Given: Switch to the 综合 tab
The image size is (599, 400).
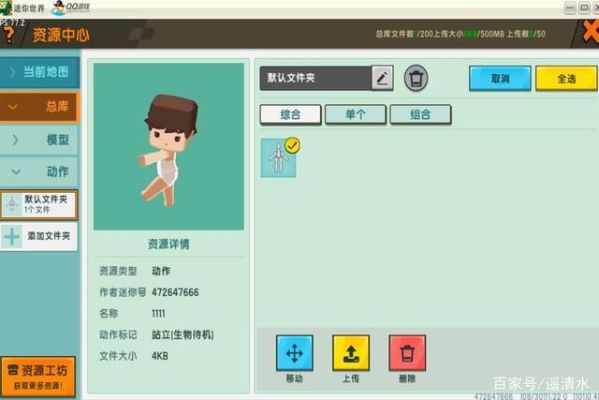Looking at the screenshot, I should [290, 114].
